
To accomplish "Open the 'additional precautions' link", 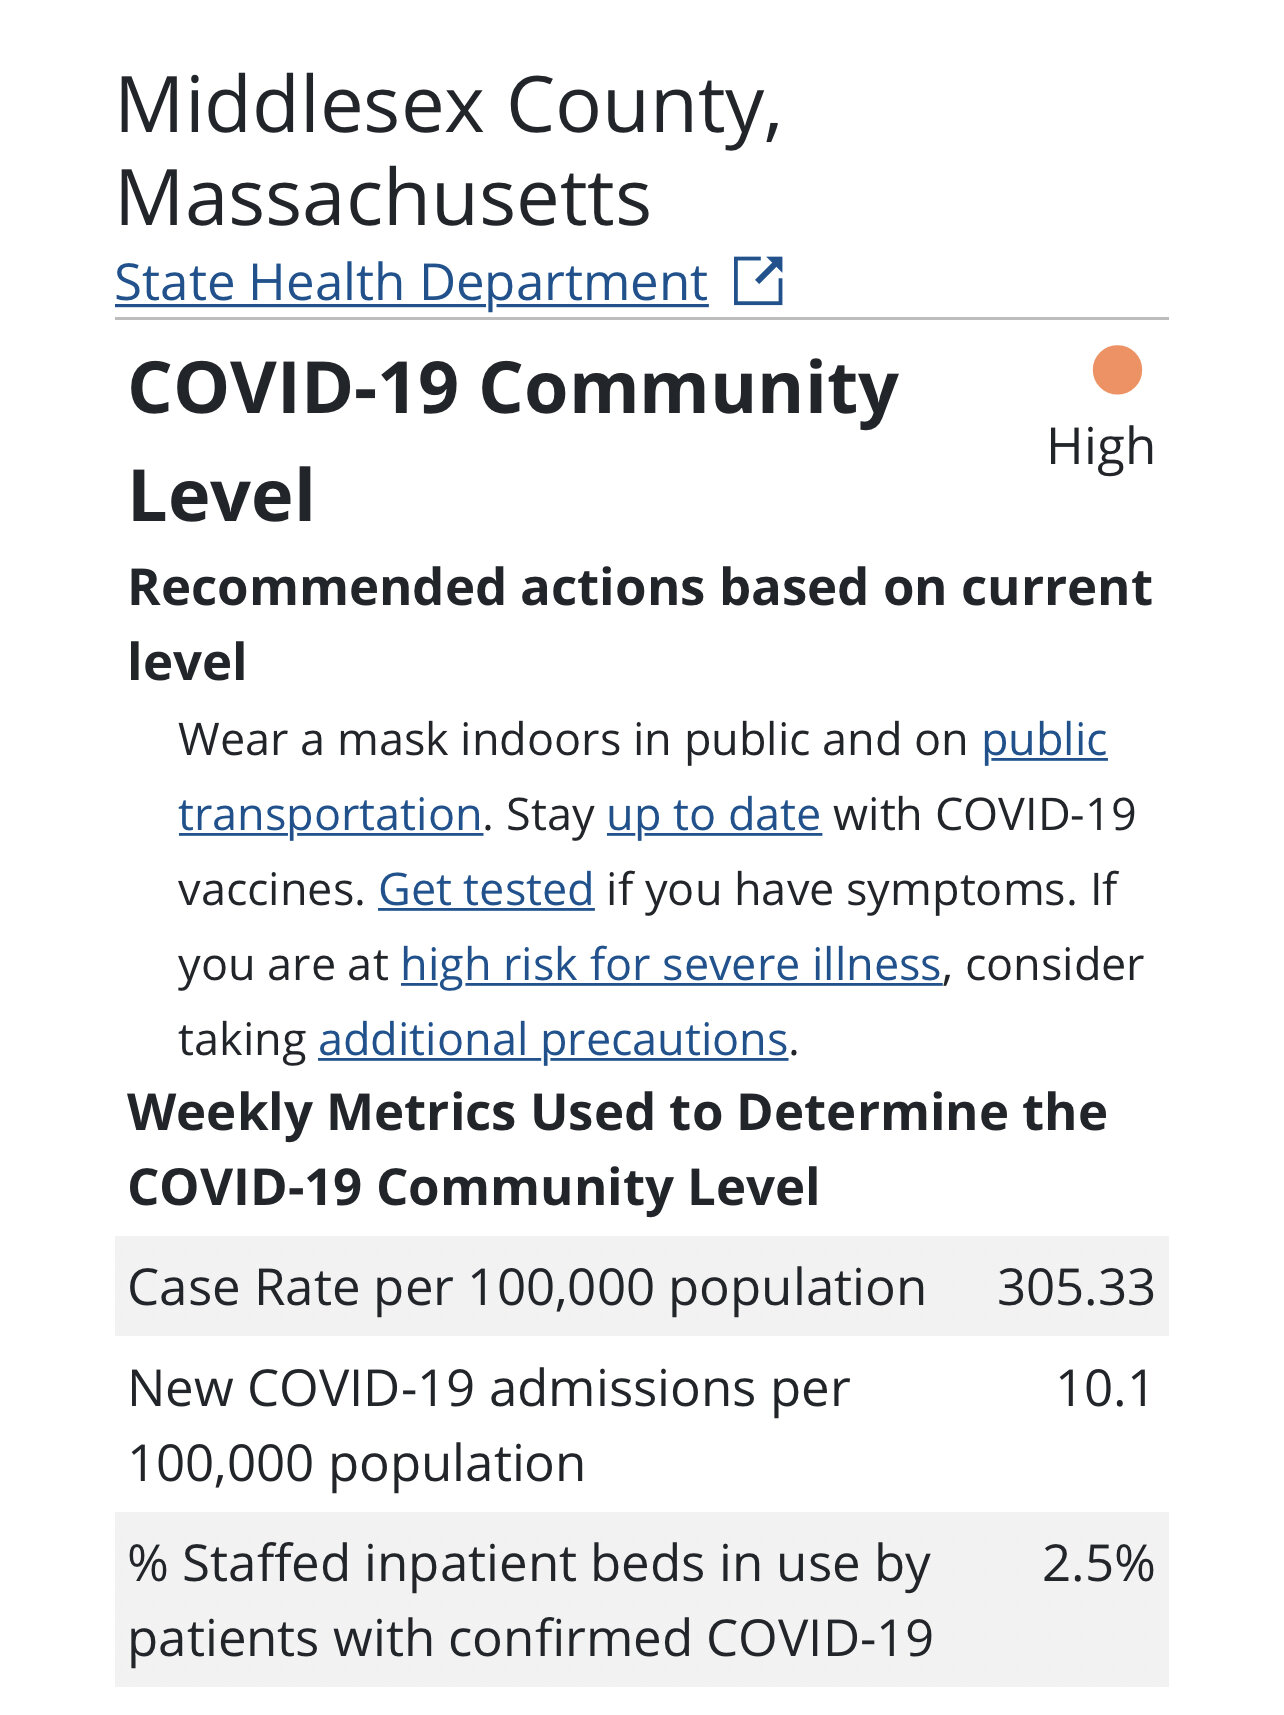I will 553,1040.
